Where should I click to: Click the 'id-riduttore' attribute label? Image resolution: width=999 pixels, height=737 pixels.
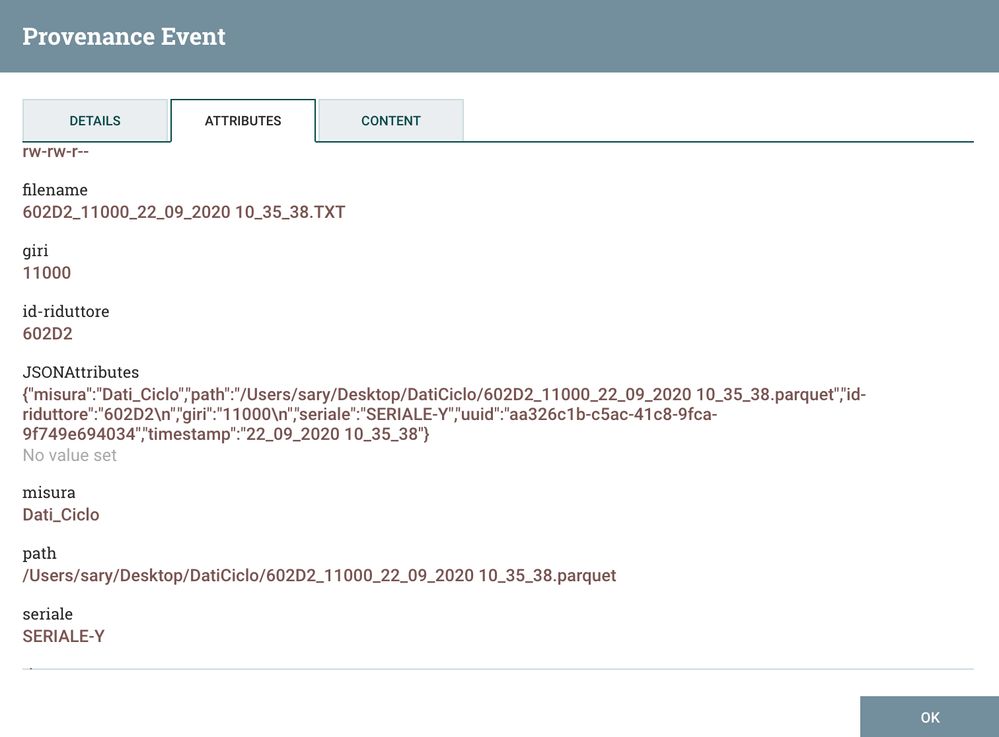pos(66,311)
